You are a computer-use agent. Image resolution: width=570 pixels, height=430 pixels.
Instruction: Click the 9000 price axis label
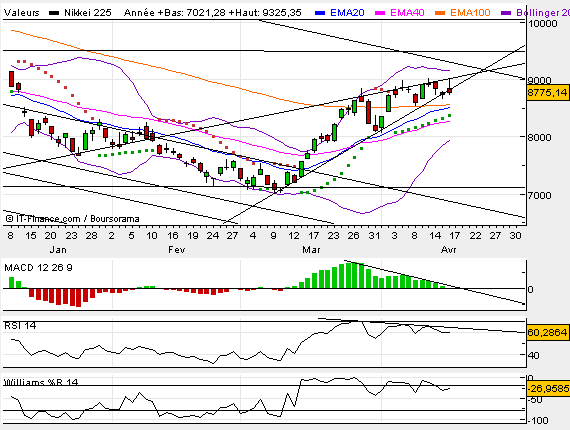tap(540, 80)
